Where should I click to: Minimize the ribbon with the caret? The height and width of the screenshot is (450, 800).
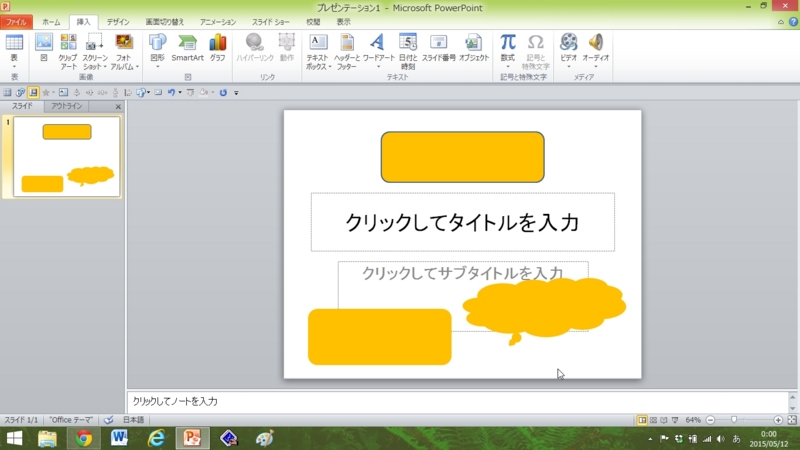[x=781, y=22]
